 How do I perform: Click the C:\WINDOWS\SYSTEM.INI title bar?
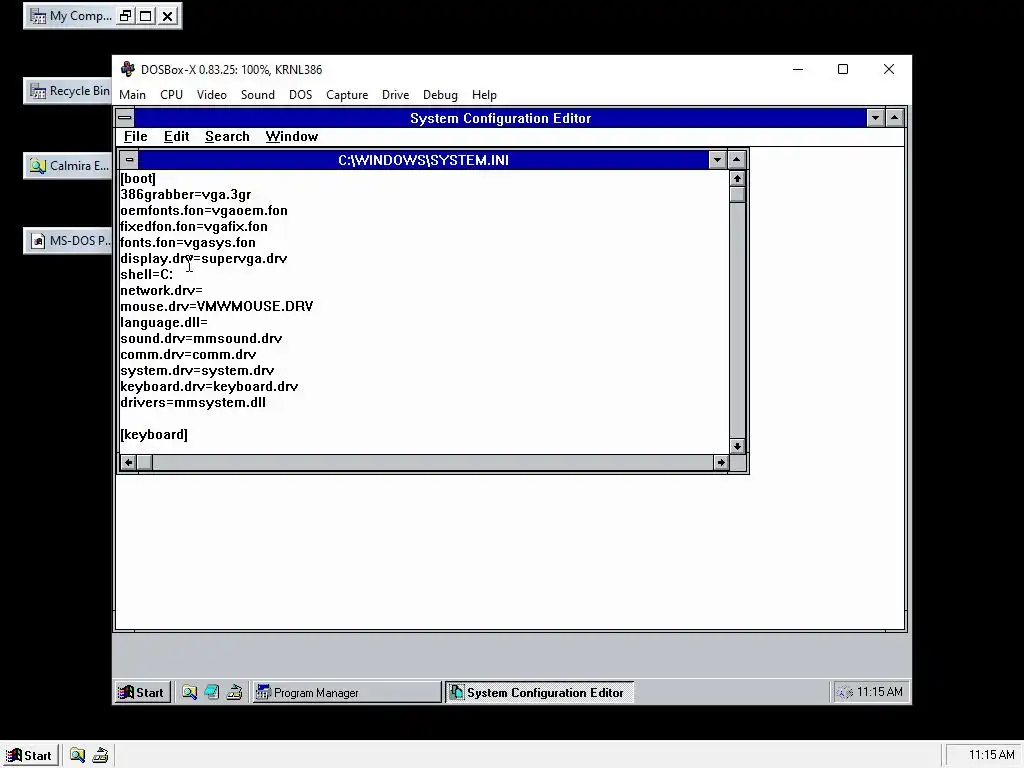423,160
